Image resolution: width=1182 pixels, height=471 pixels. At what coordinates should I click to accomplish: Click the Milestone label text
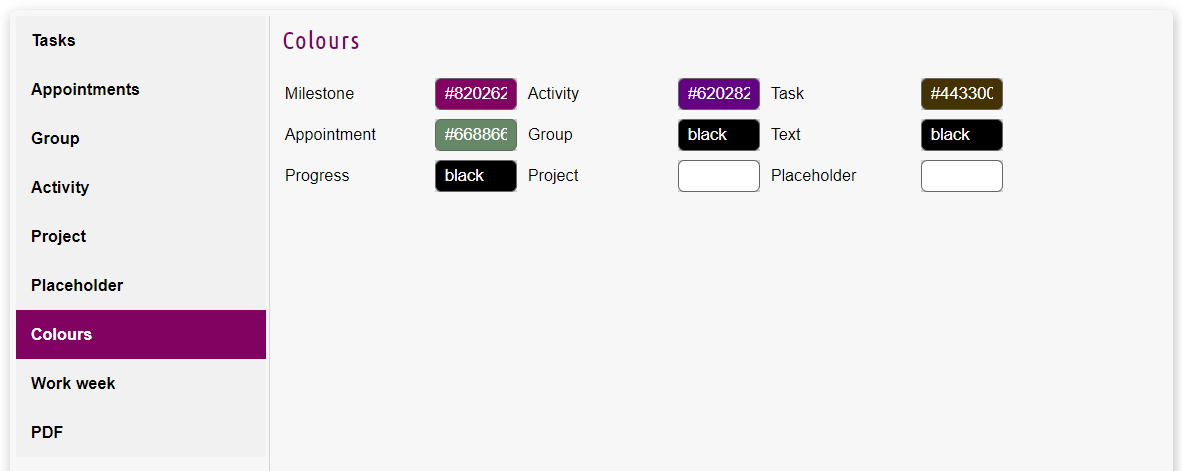click(x=319, y=94)
